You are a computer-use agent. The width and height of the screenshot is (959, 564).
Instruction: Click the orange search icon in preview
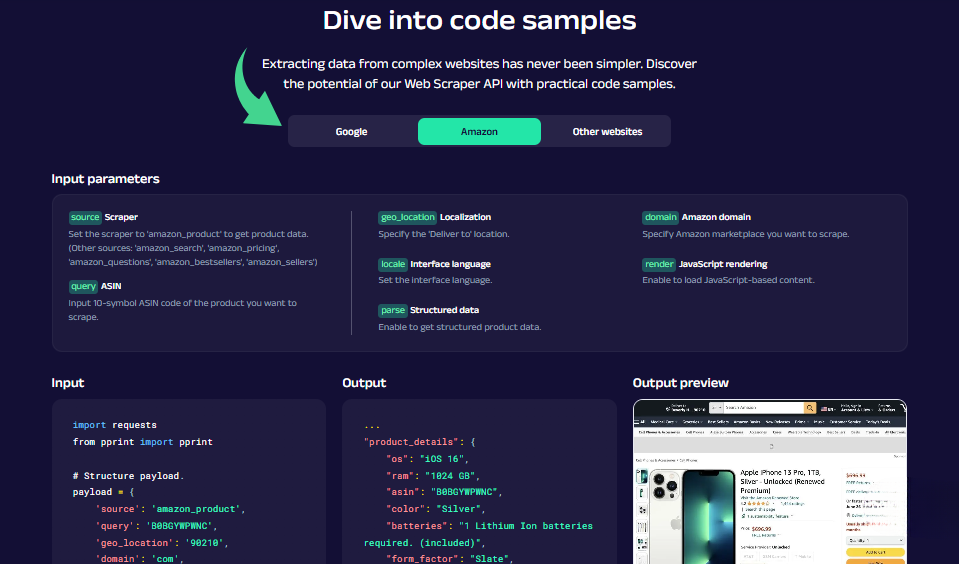810,408
